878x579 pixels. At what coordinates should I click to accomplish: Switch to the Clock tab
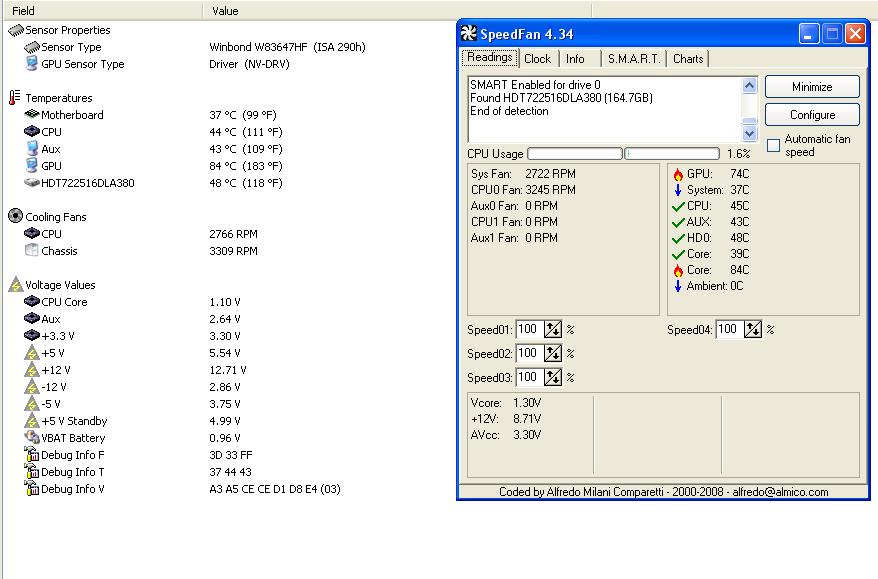click(x=538, y=59)
